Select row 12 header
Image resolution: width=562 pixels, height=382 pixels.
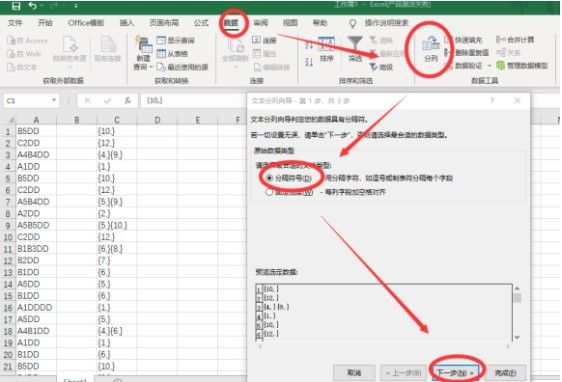(8, 261)
